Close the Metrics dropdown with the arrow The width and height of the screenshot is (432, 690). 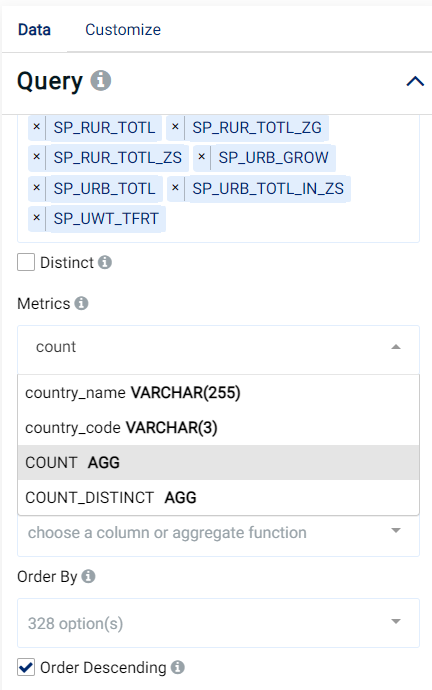click(396, 347)
